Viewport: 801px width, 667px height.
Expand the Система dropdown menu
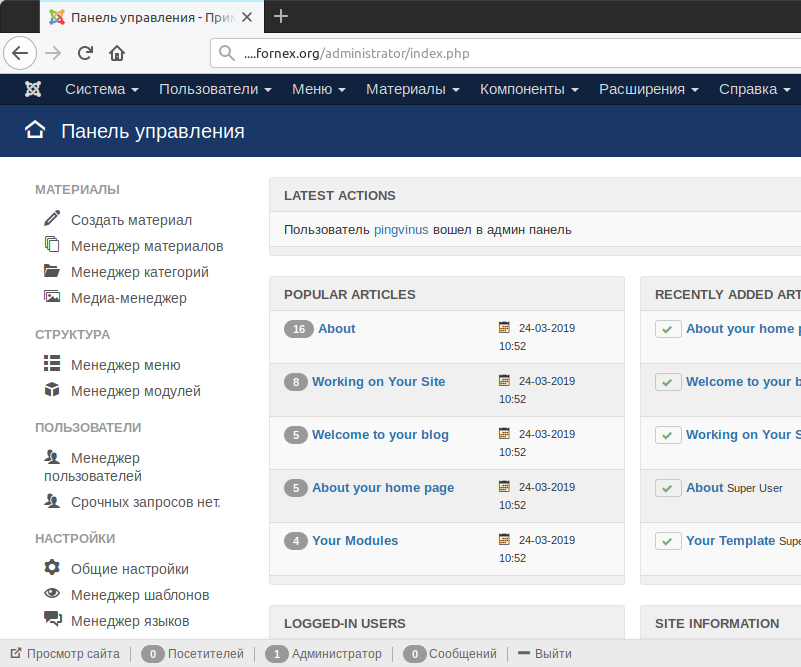(x=101, y=89)
